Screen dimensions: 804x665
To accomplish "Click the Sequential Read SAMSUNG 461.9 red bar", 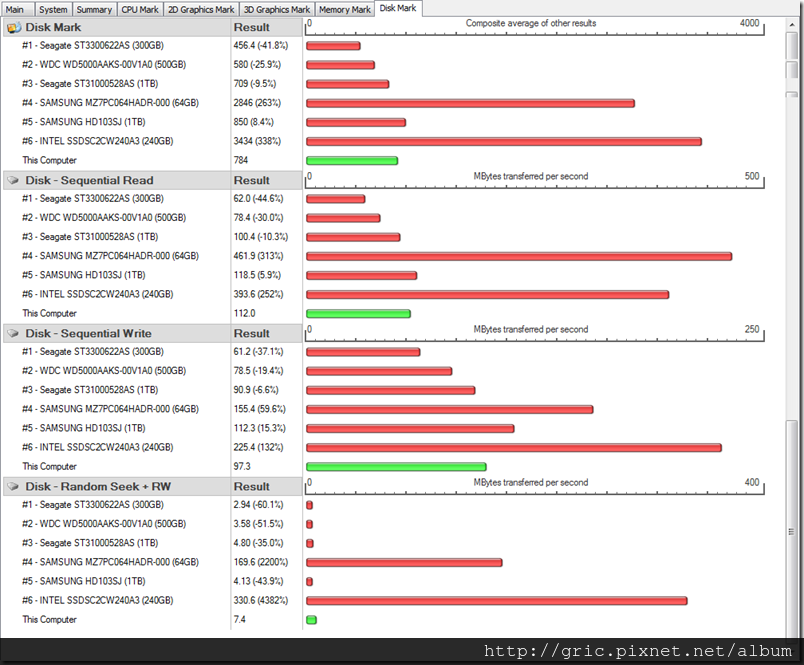I will coord(519,256).
